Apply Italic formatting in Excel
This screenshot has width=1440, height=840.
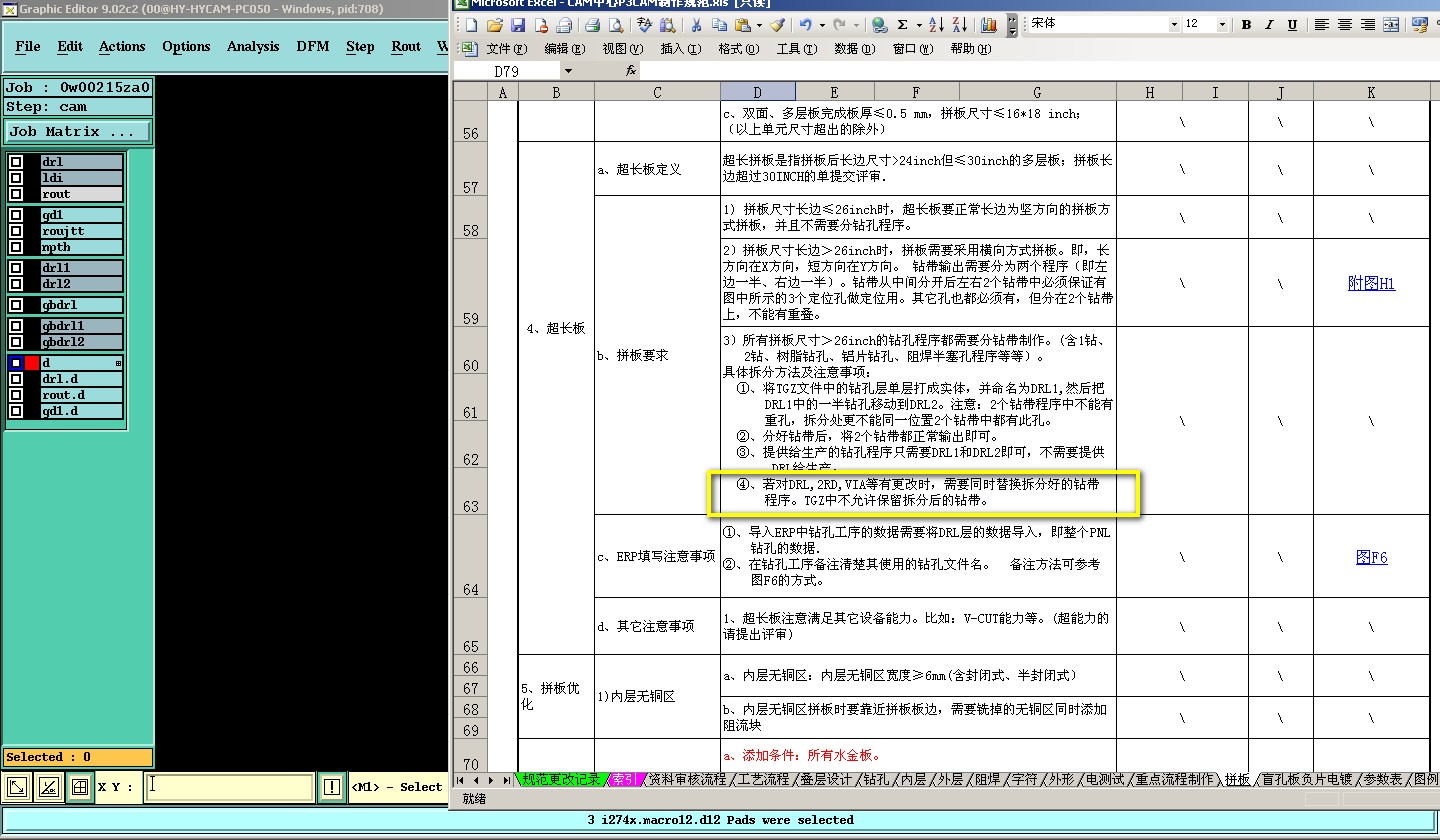(x=1269, y=25)
